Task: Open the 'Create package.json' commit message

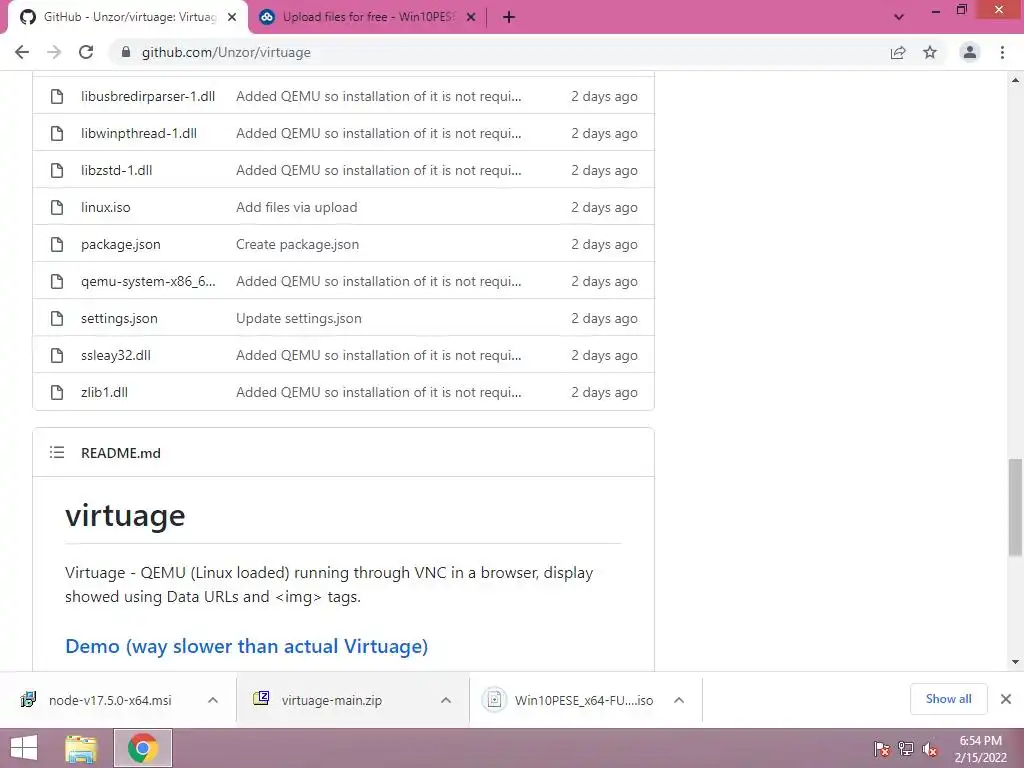Action: pyautogui.click(x=297, y=244)
